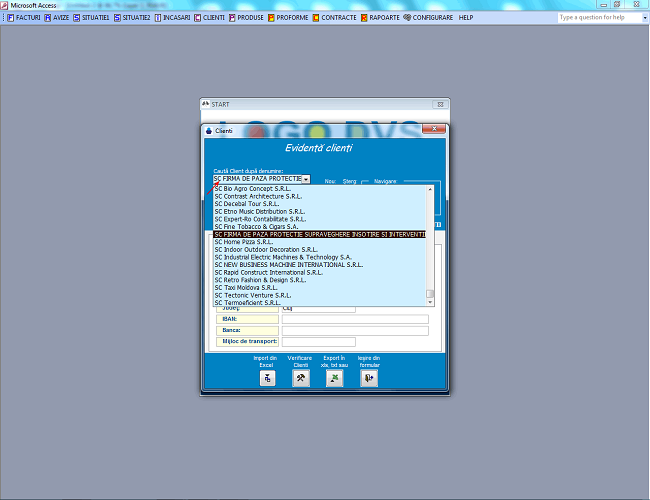Image resolution: width=650 pixels, height=500 pixels.
Task: Select SC Indoor Outdoor Decoration S.R.L.
Action: click(320, 250)
